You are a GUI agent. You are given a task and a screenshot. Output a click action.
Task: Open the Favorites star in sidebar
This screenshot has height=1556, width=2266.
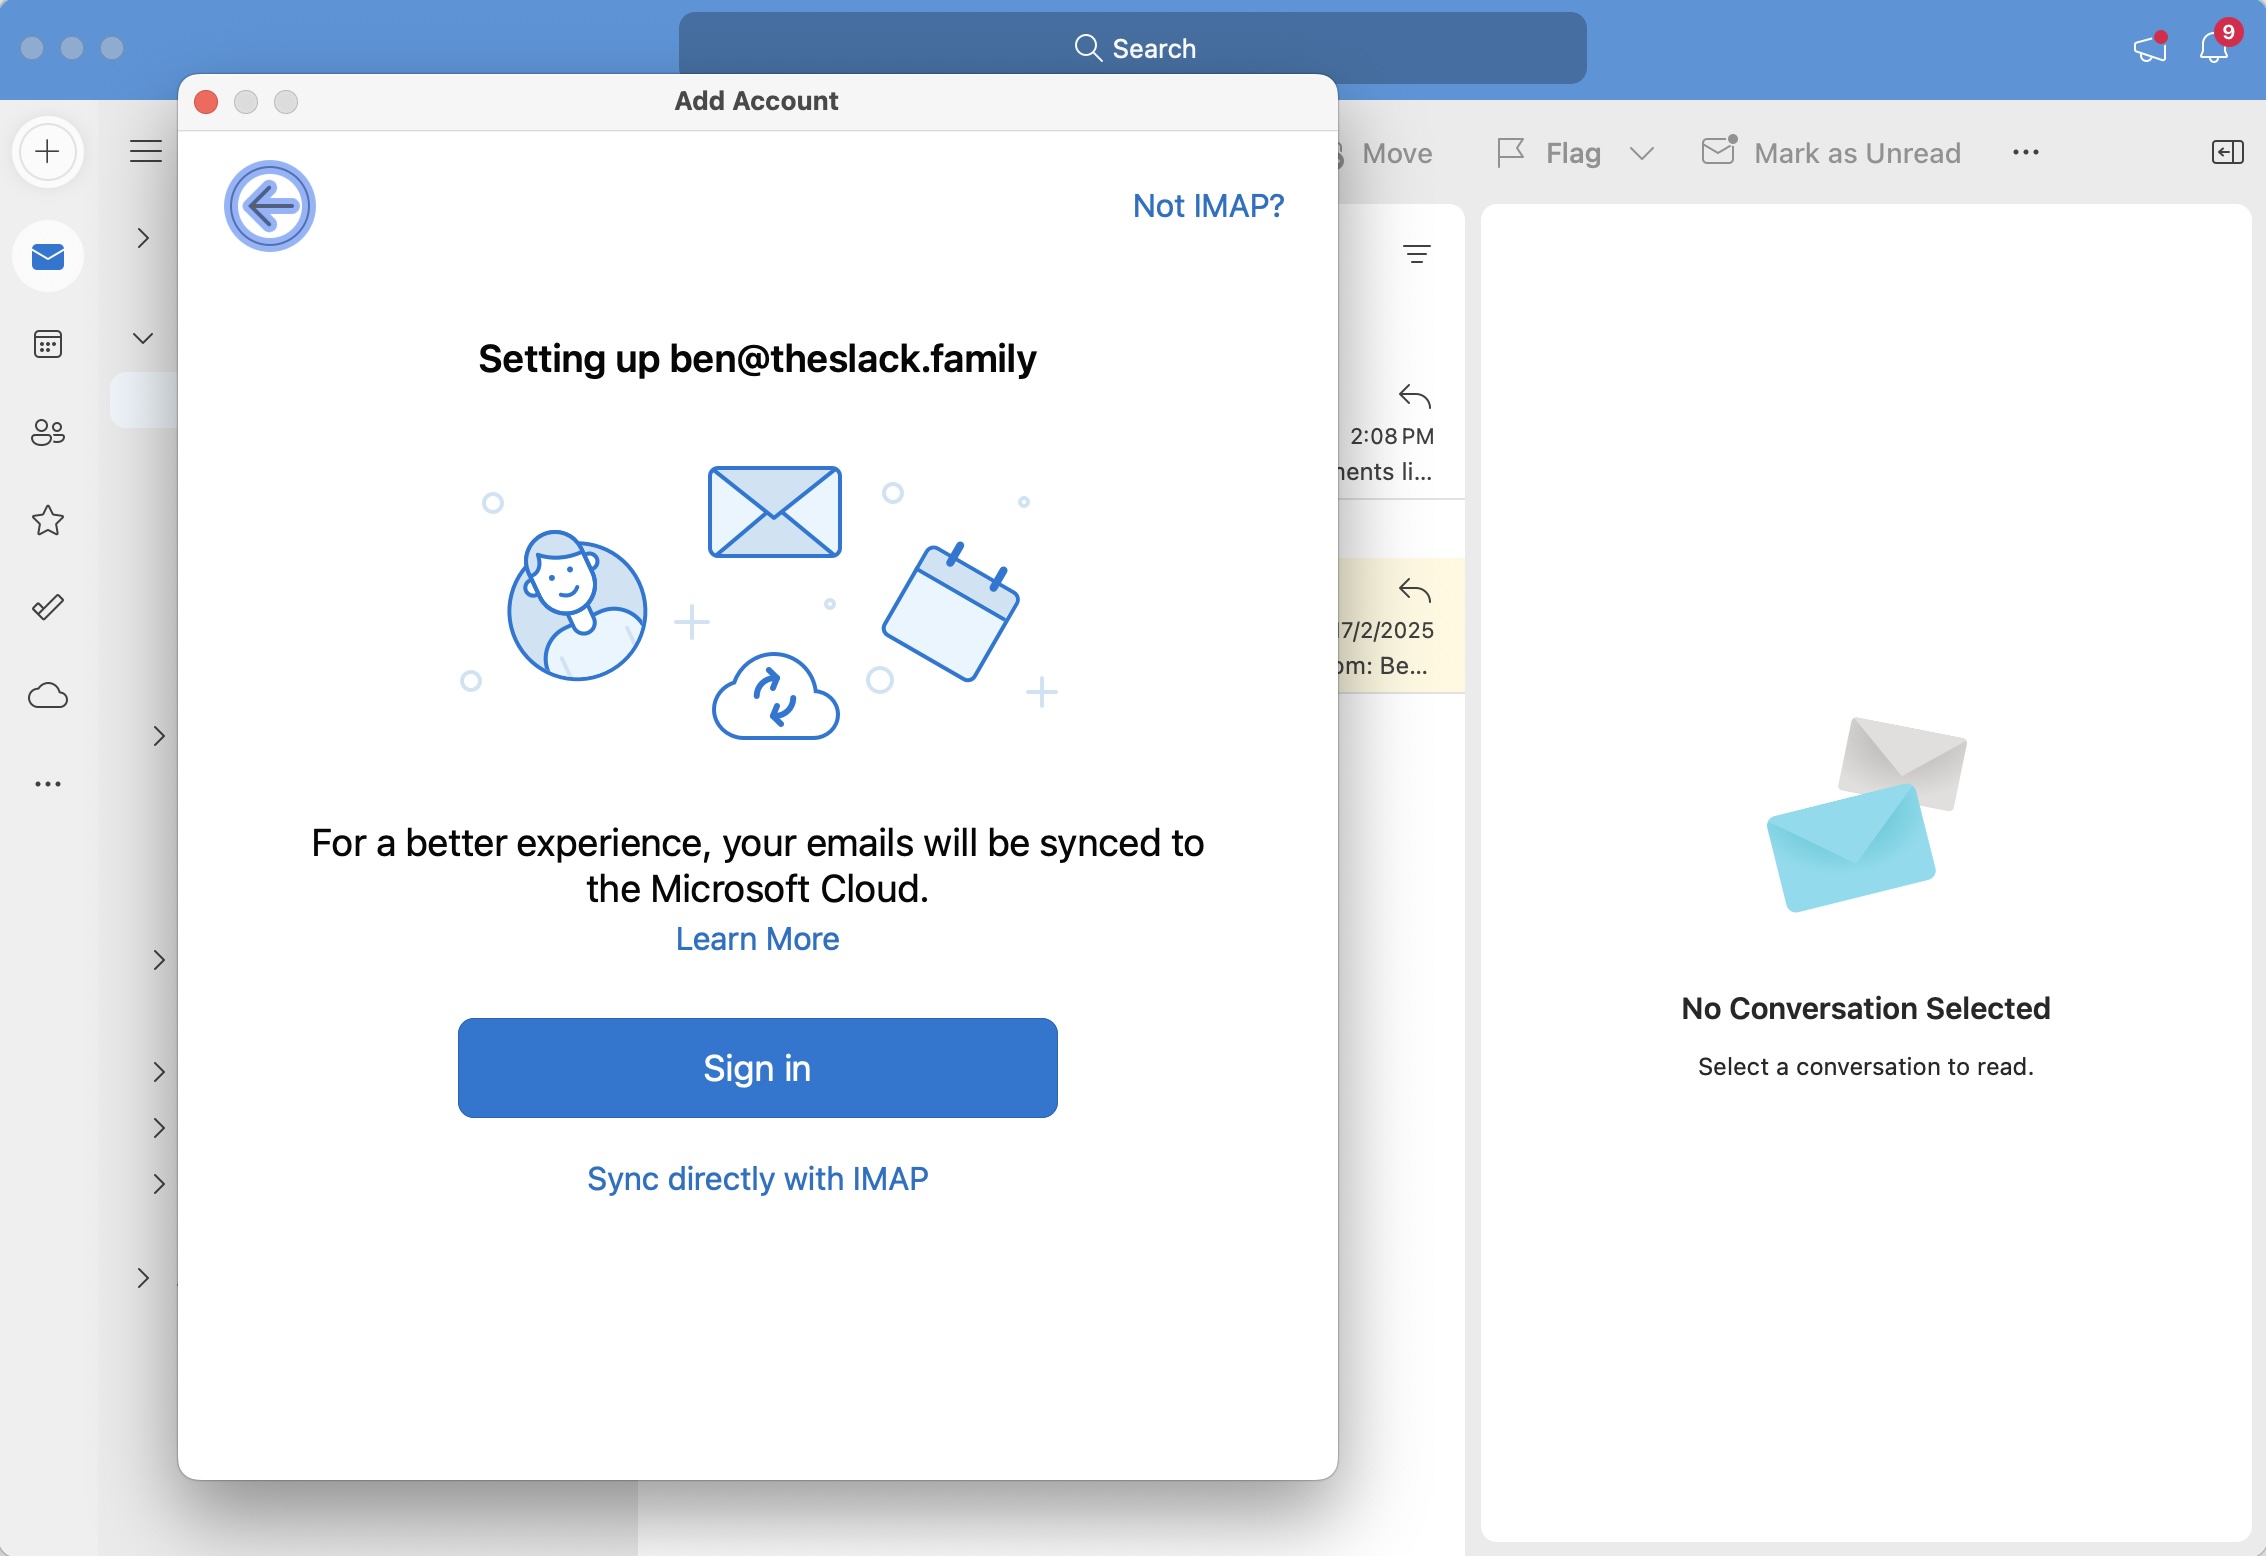pyautogui.click(x=48, y=520)
